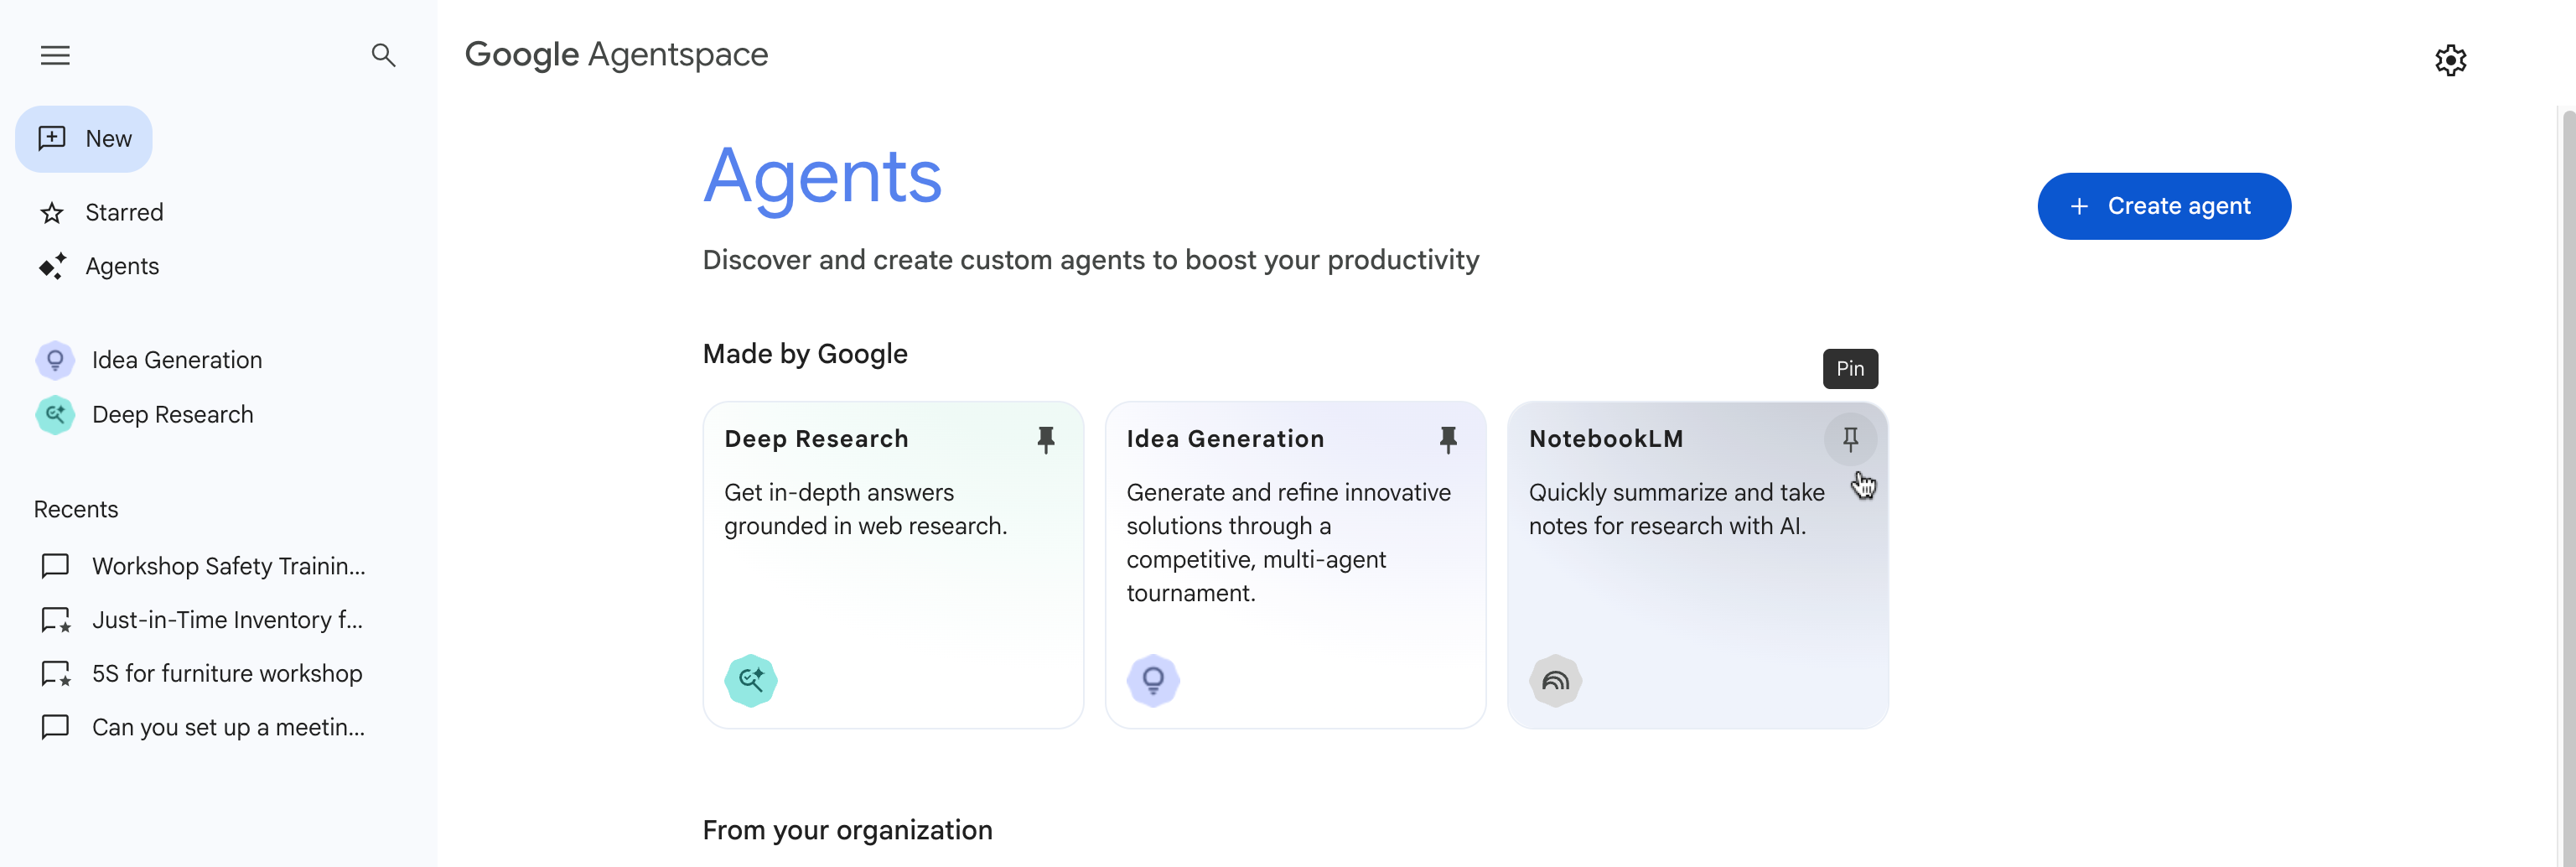The height and width of the screenshot is (867, 2576).
Task: Open recent chat Just-in-Time Inventory f...
Action: [x=228, y=620]
